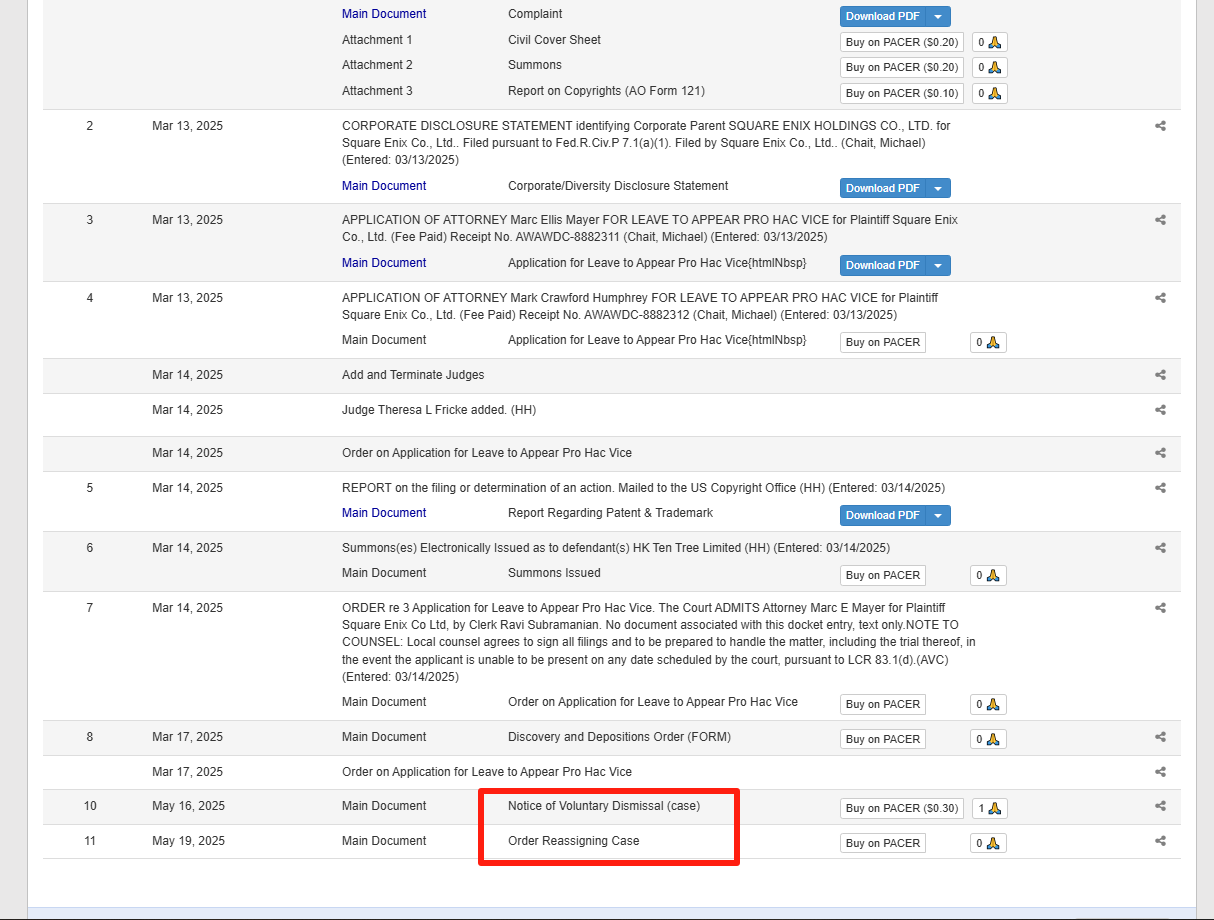This screenshot has height=920, width=1214.
Task: Click prayer button for Discovery and Depositions Order
Action: [x=988, y=739]
